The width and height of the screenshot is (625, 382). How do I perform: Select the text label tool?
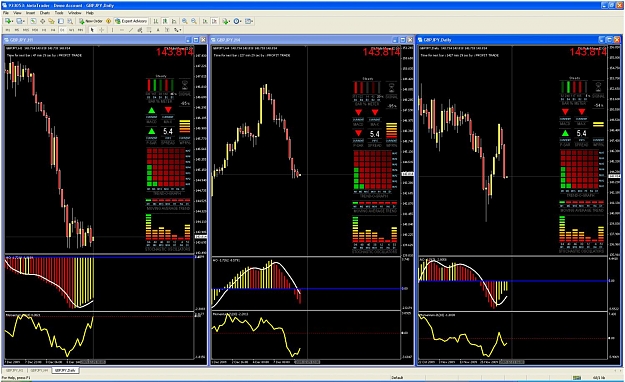pos(167,30)
